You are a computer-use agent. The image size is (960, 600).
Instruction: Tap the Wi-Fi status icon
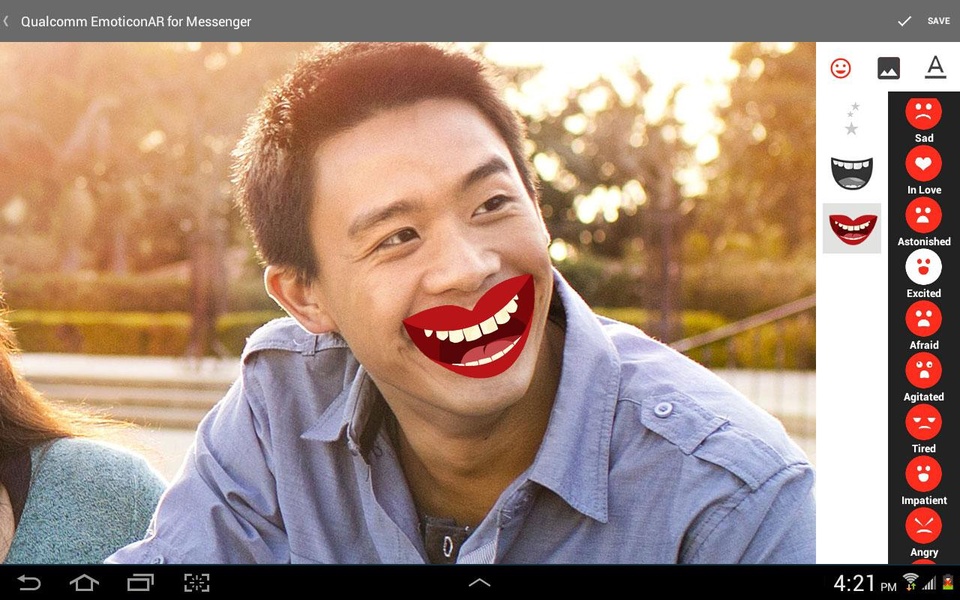[x=911, y=582]
